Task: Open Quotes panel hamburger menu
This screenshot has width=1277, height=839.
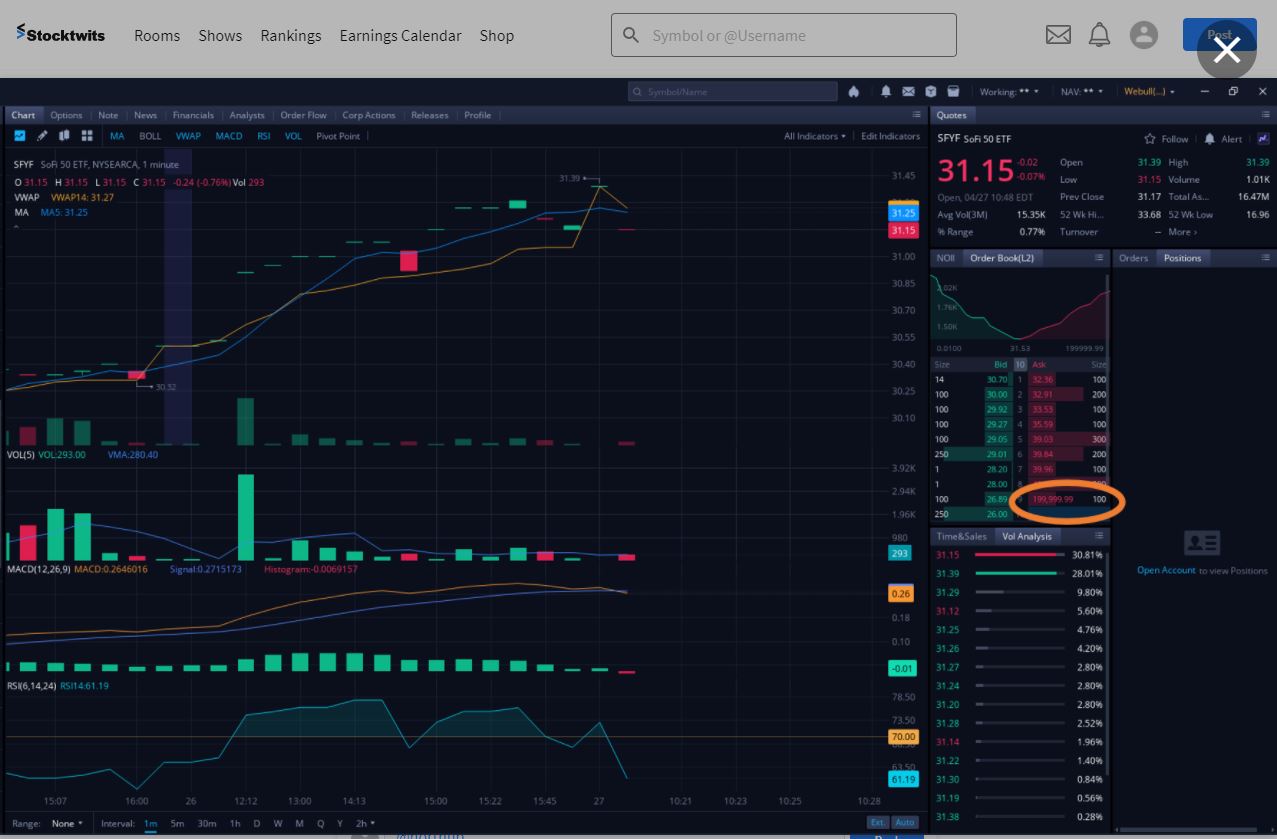Action: [x=1265, y=115]
